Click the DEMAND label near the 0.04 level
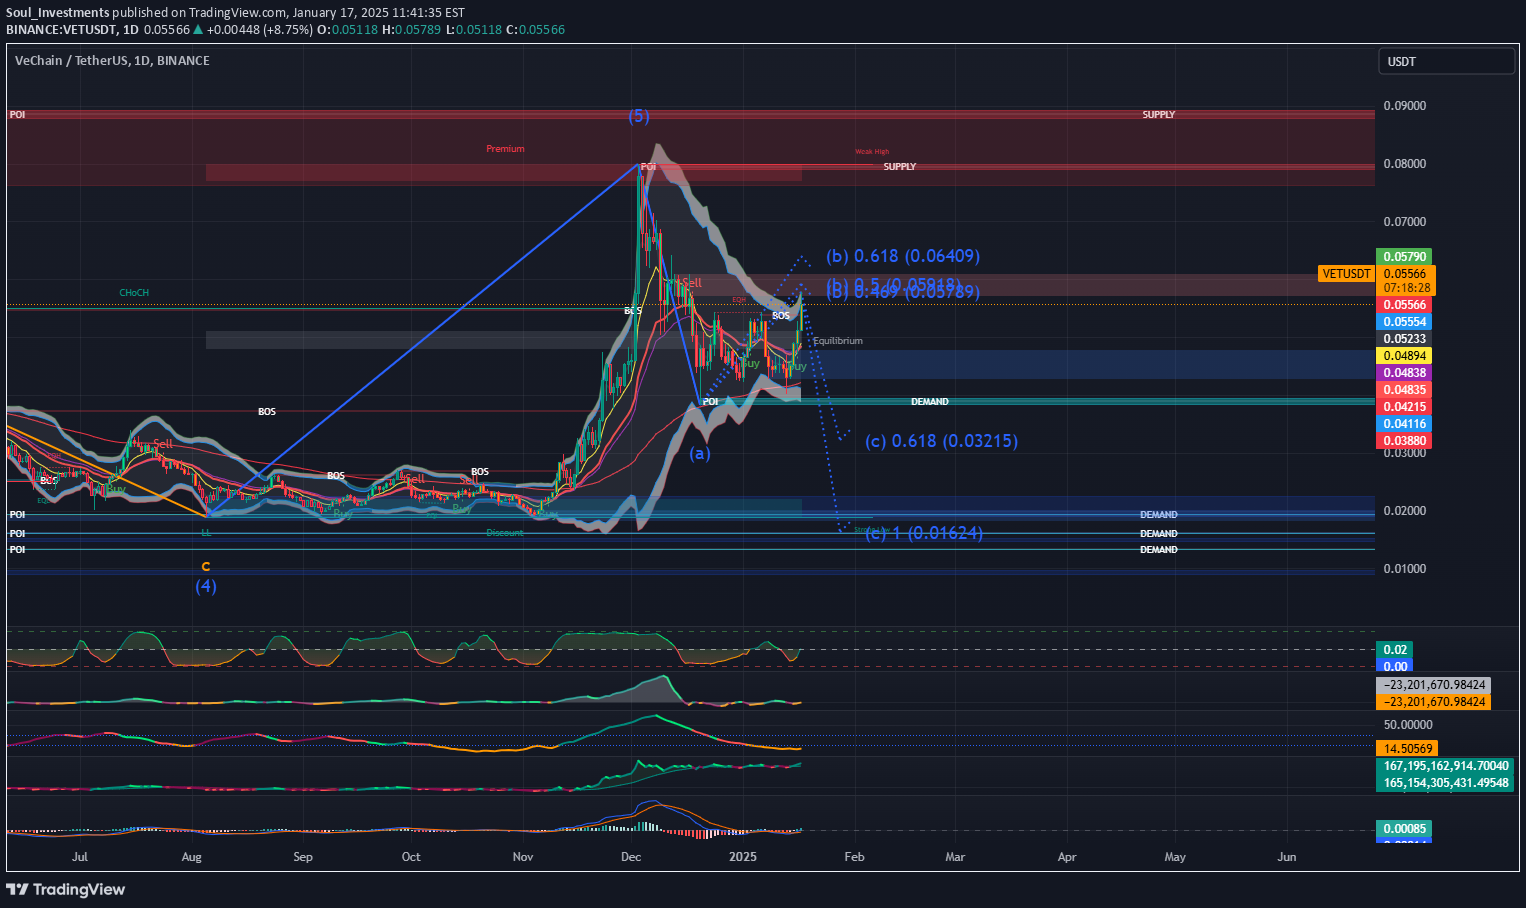 [930, 402]
